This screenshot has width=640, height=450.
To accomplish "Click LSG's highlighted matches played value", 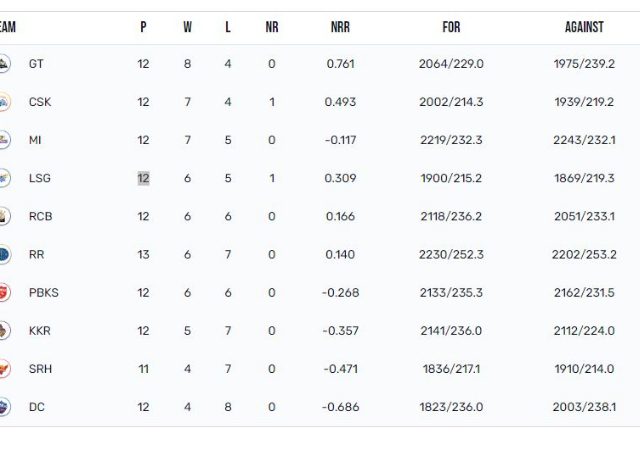I will click(x=143, y=178).
